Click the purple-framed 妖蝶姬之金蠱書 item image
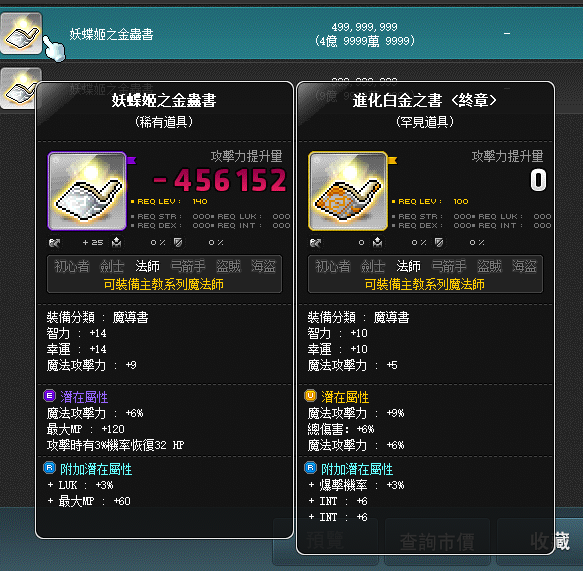Screen dimensions: 583x571 point(87,191)
